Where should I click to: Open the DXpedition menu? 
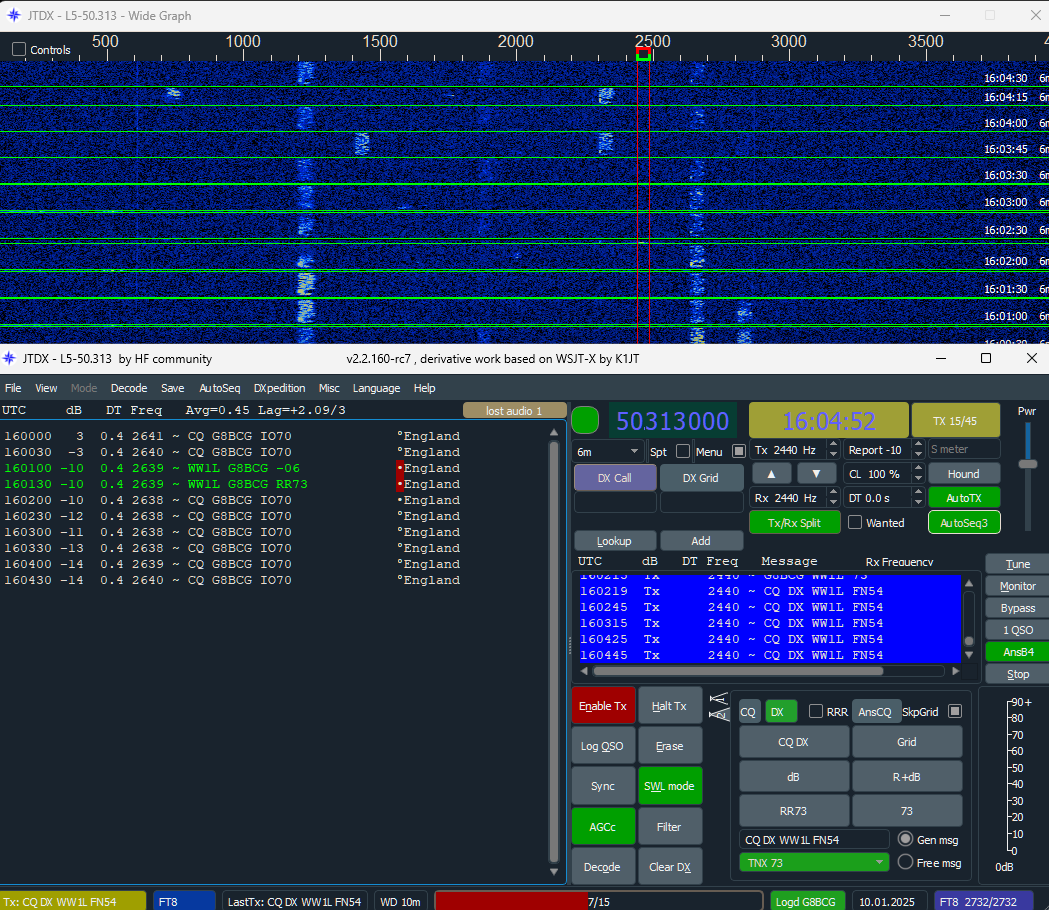(279, 388)
